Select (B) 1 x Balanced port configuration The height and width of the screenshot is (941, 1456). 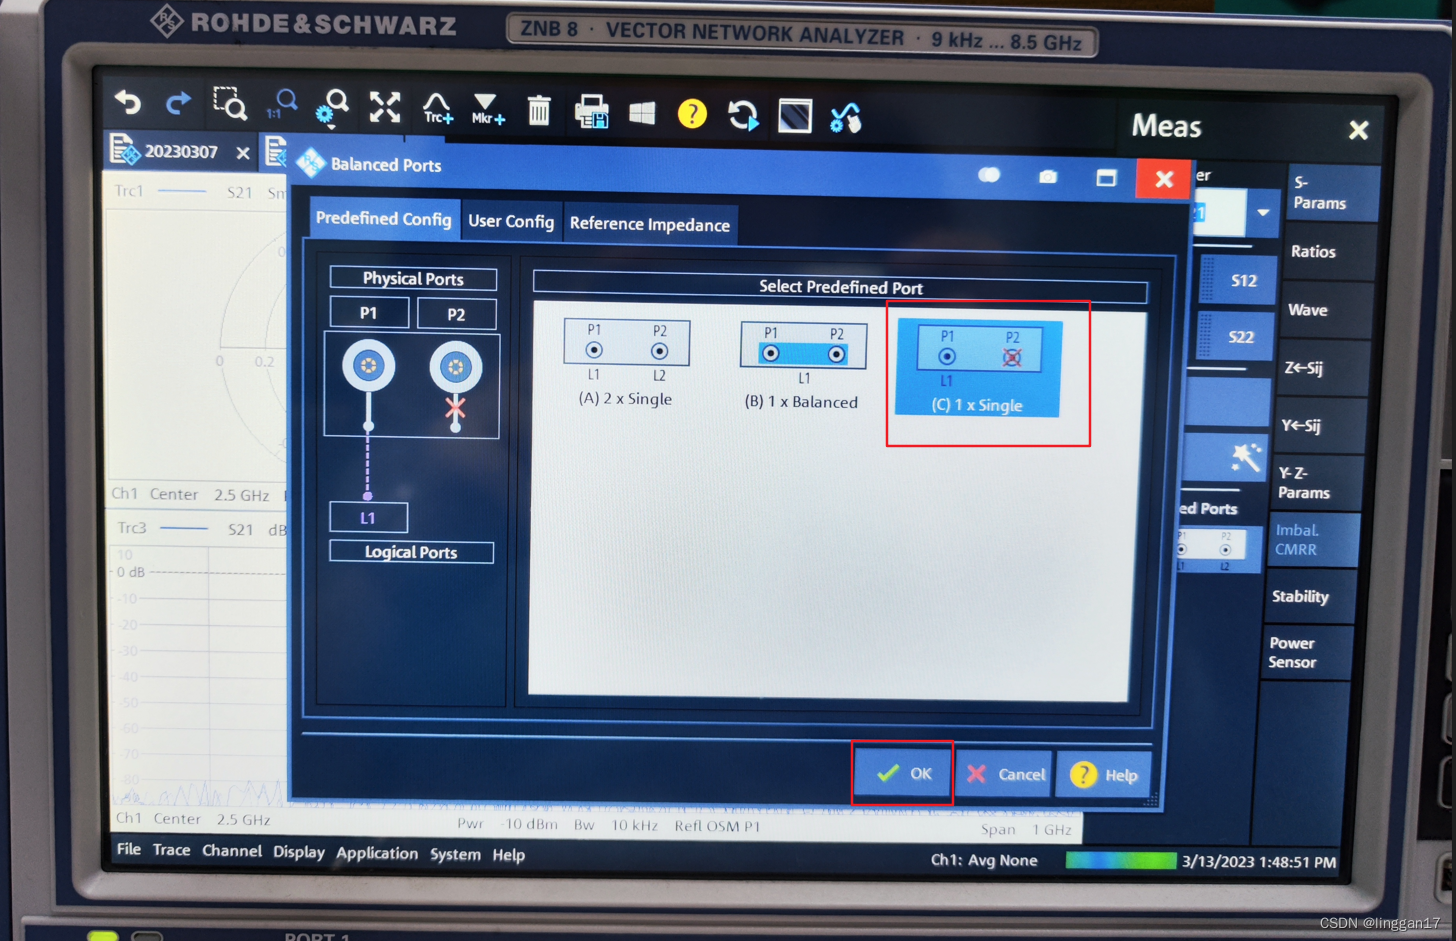802,366
